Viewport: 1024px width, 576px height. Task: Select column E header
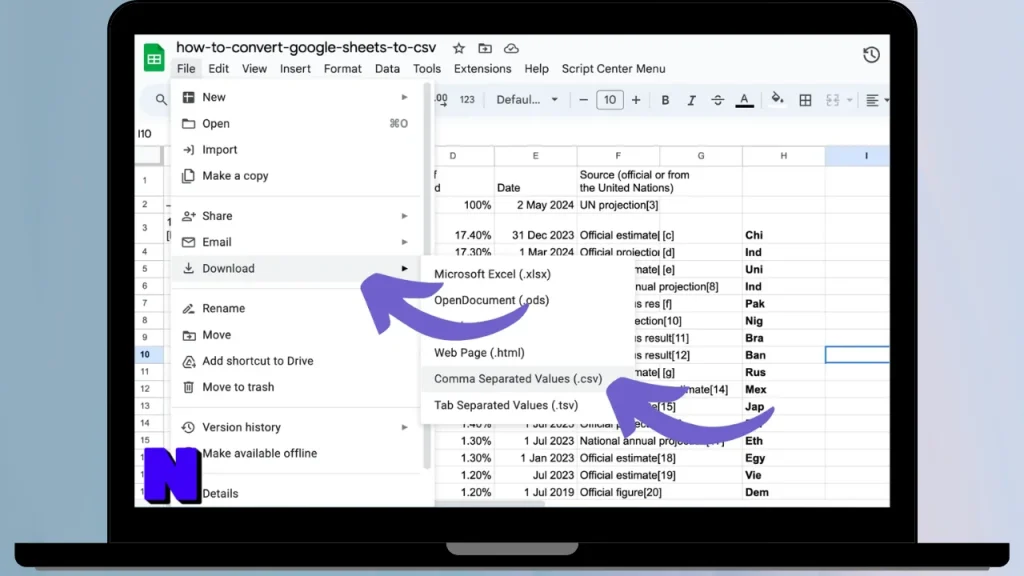[536, 156]
